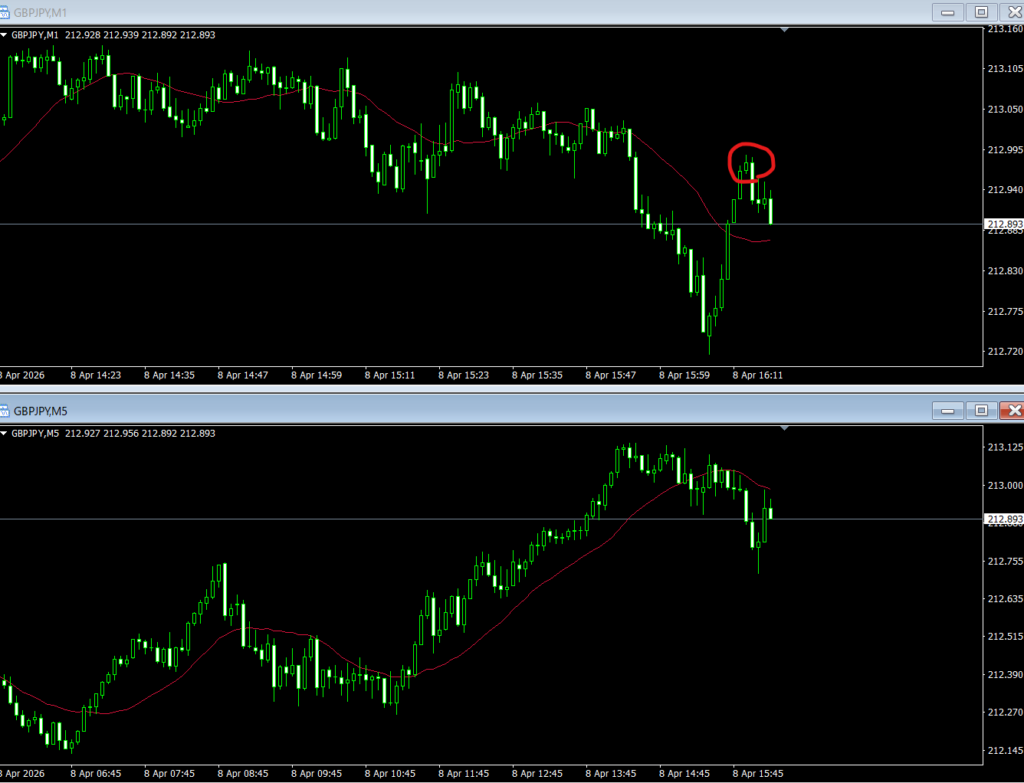Maximize the GBPJPY,M1 chart window

pyautogui.click(x=980, y=12)
